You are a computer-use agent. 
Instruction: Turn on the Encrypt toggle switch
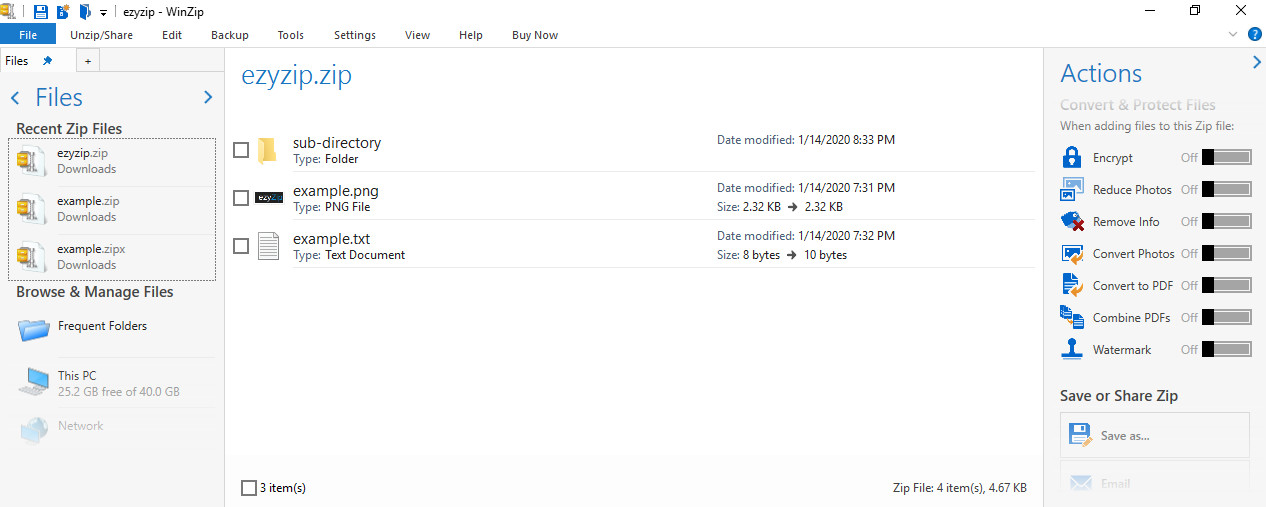(x=1226, y=157)
